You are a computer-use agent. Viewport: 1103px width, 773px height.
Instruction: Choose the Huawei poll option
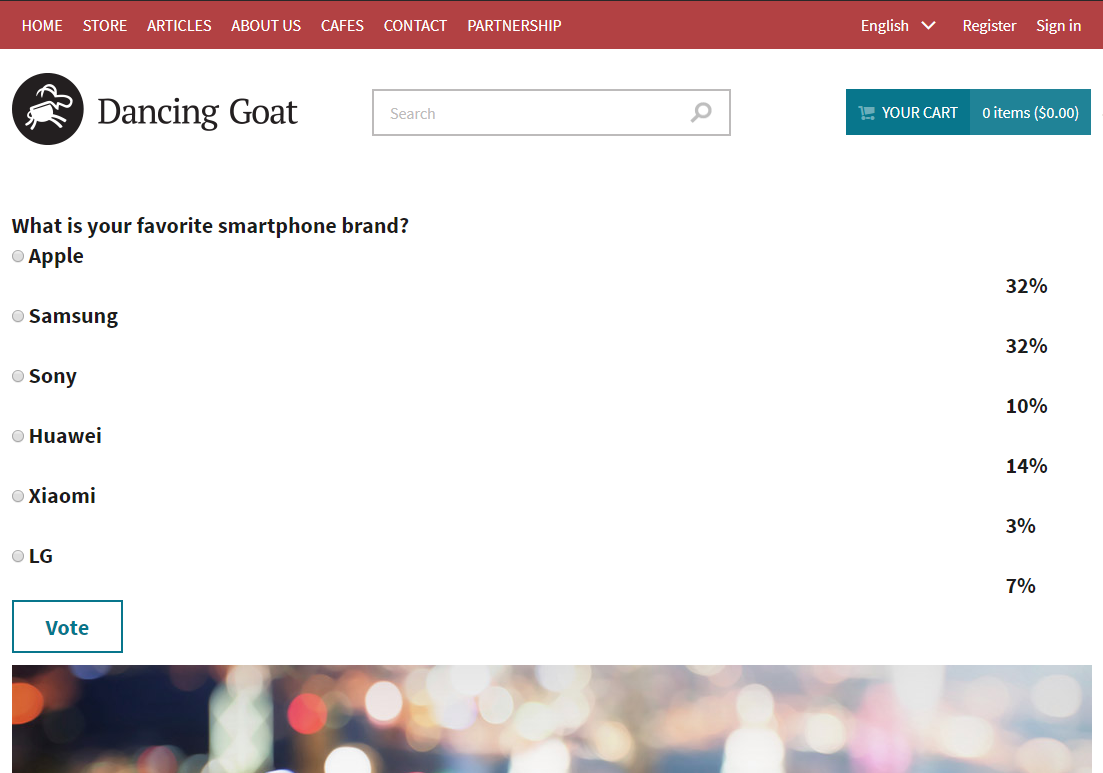18,436
